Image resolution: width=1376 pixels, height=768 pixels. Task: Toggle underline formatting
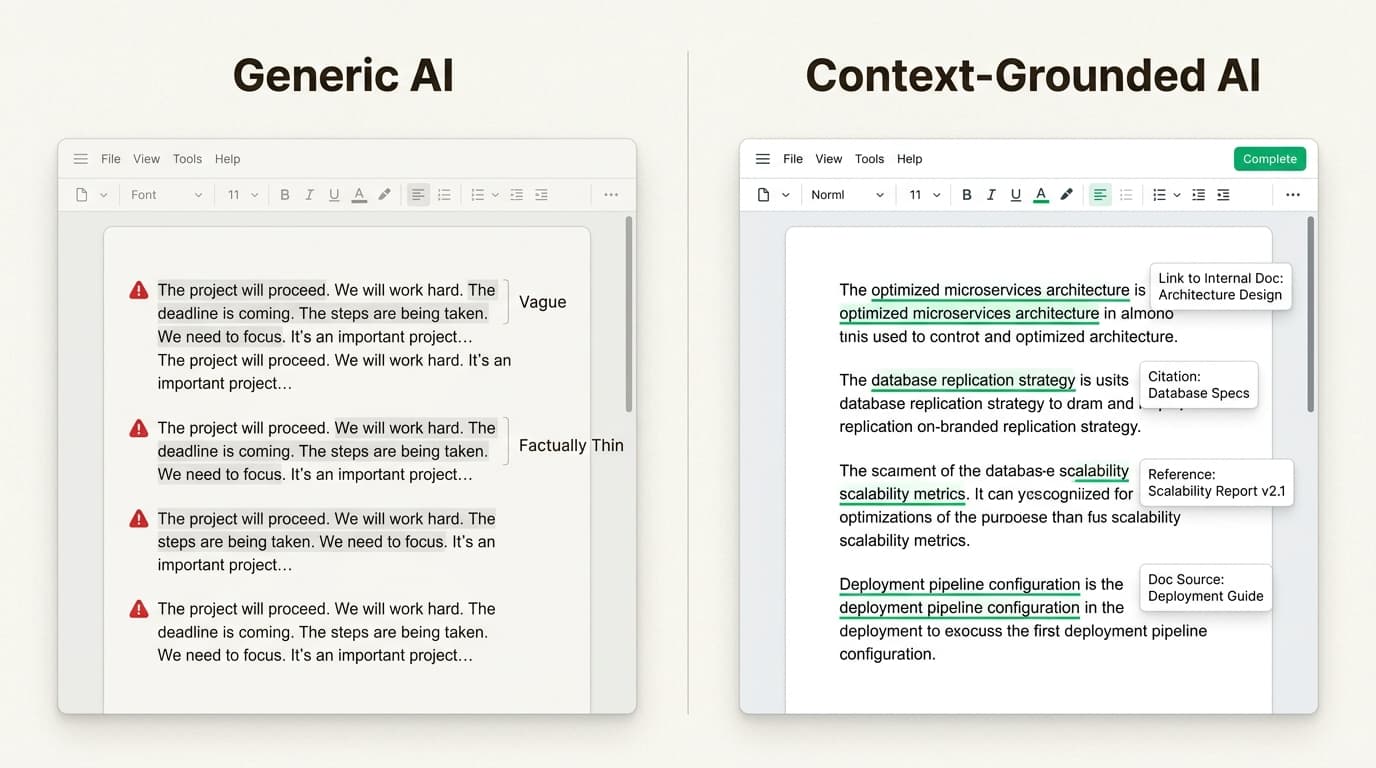tap(334, 194)
